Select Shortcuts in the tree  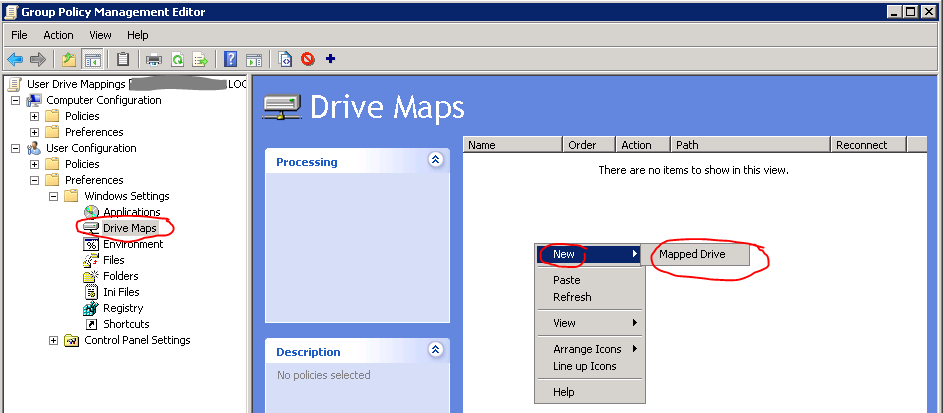(126, 324)
